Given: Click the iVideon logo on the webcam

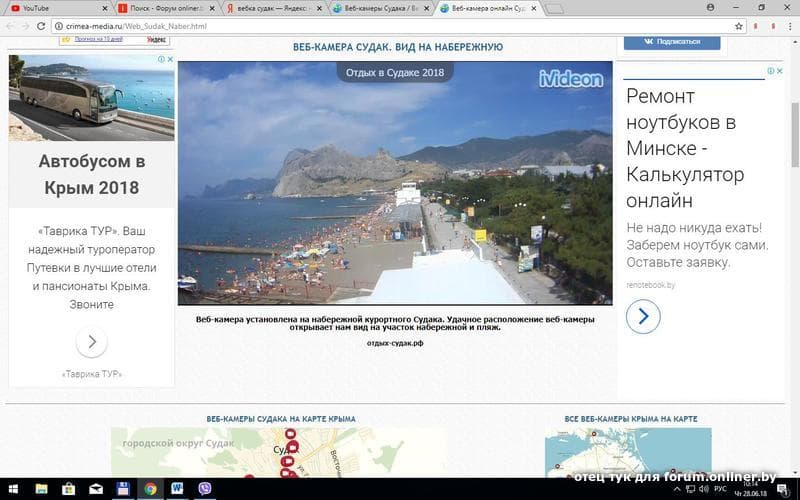Looking at the screenshot, I should pyautogui.click(x=571, y=79).
